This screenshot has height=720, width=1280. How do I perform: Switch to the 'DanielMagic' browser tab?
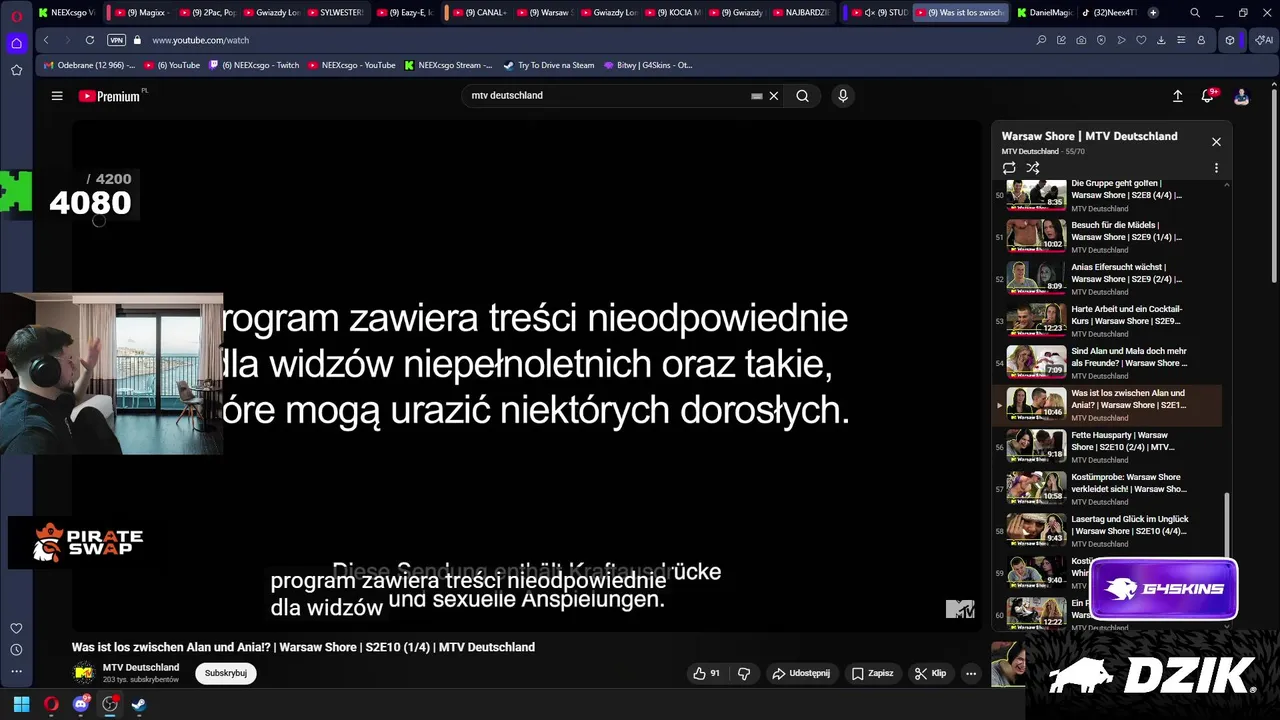point(1043,13)
